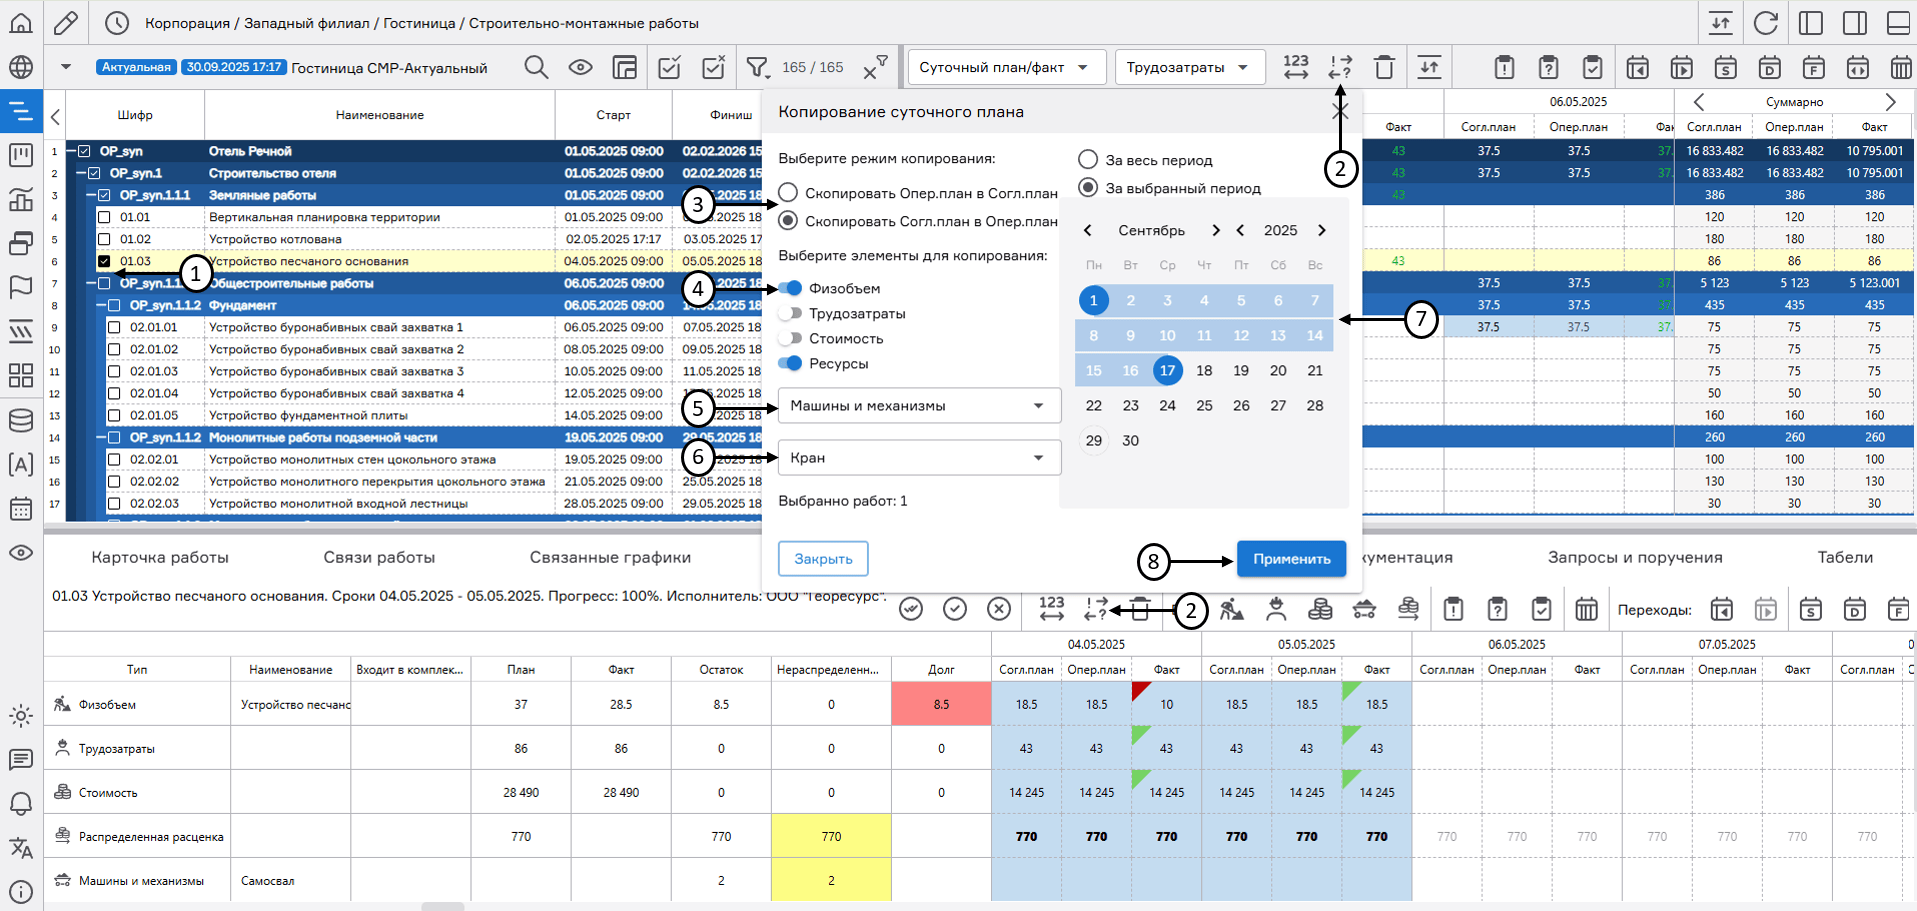Viewport: 1917px width, 911px height.
Task: Open the 'Связанные графики' tab
Action: coord(610,557)
